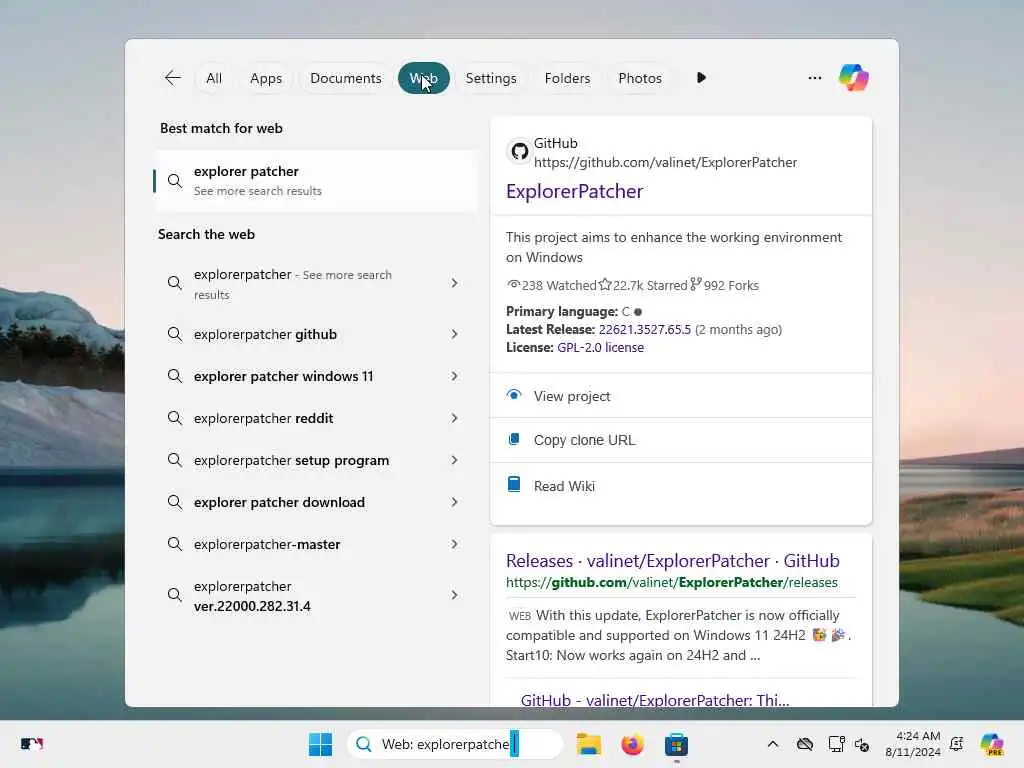
Task: Expand explorer patcher windows 11 arrow
Action: point(455,376)
